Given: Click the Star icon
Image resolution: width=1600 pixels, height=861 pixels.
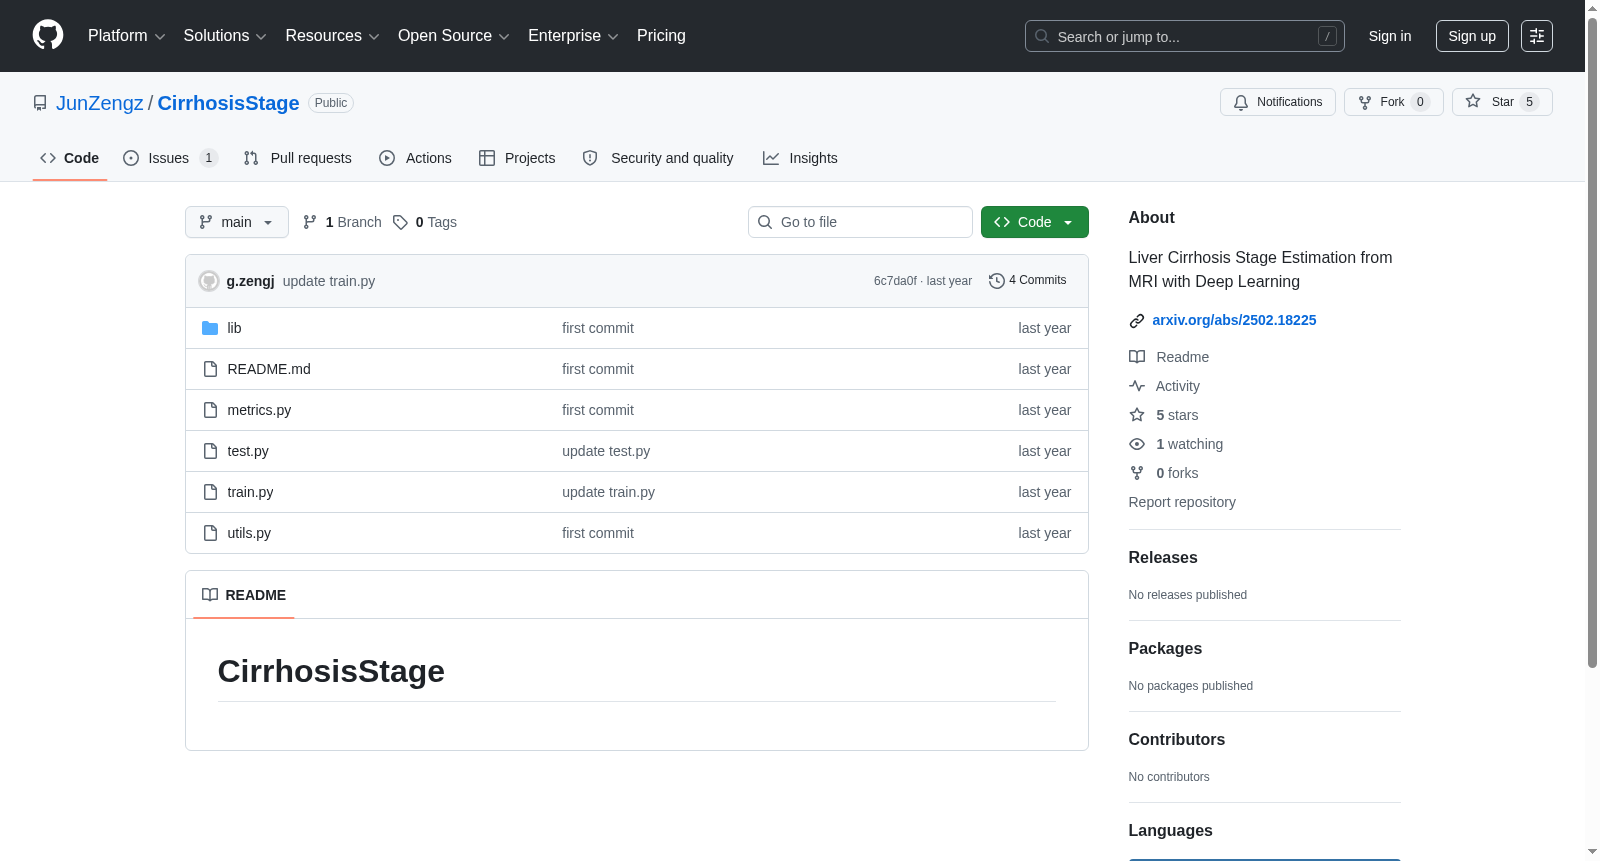Looking at the screenshot, I should 1473,101.
